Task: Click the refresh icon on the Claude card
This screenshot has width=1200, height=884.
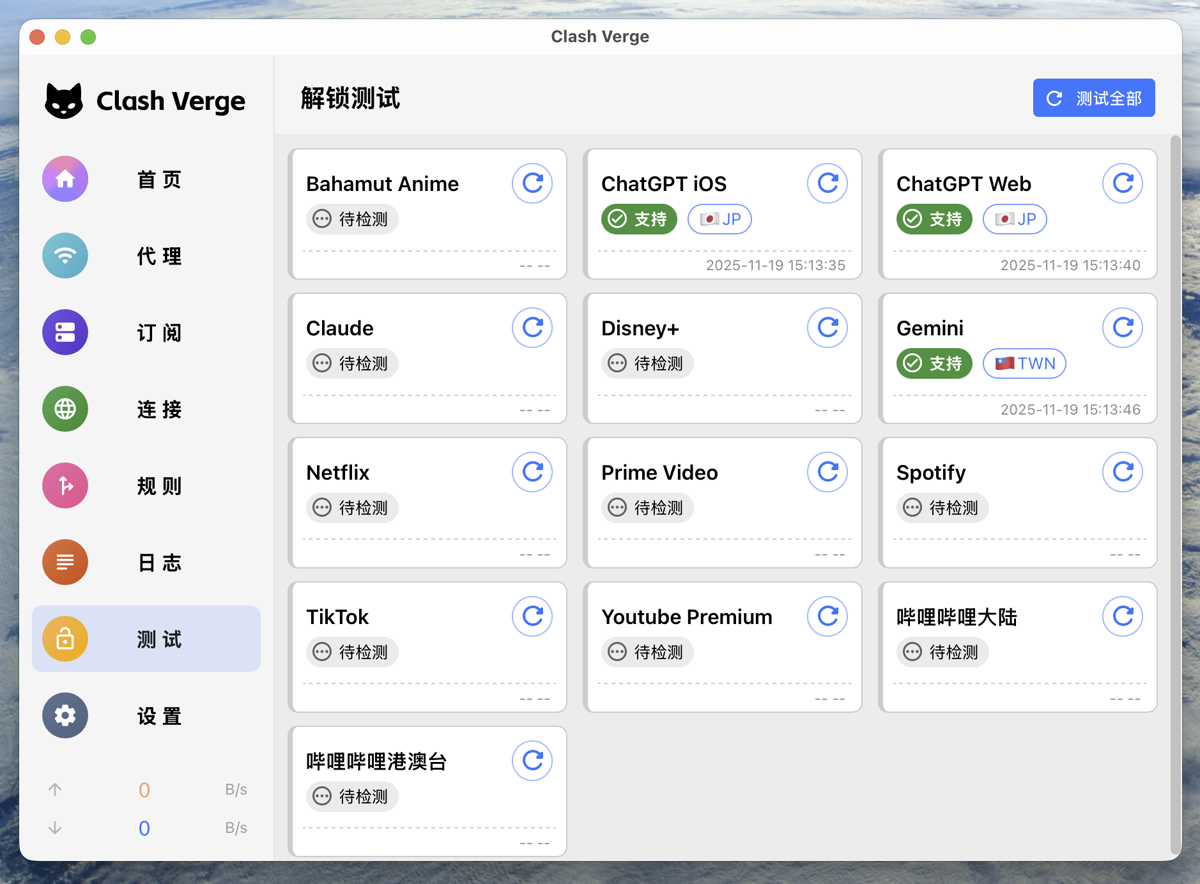Action: click(x=532, y=328)
